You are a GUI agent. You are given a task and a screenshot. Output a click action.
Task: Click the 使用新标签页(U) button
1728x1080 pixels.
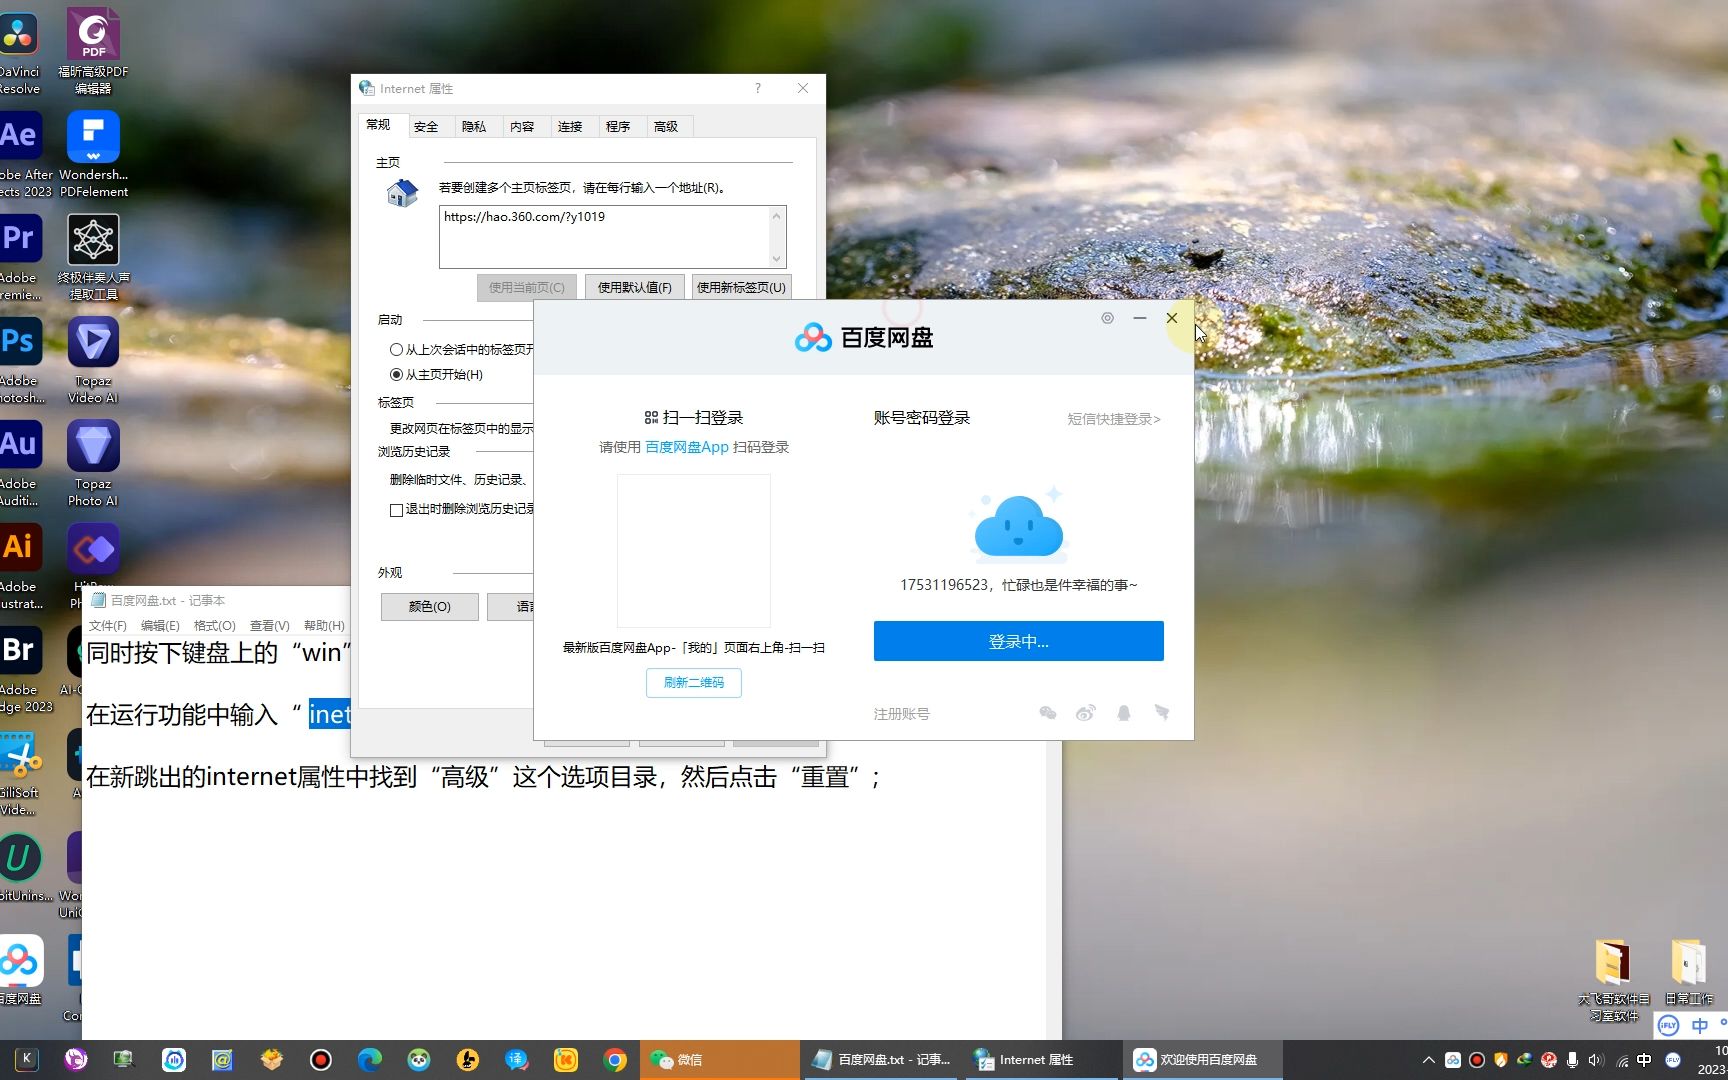[x=741, y=287]
